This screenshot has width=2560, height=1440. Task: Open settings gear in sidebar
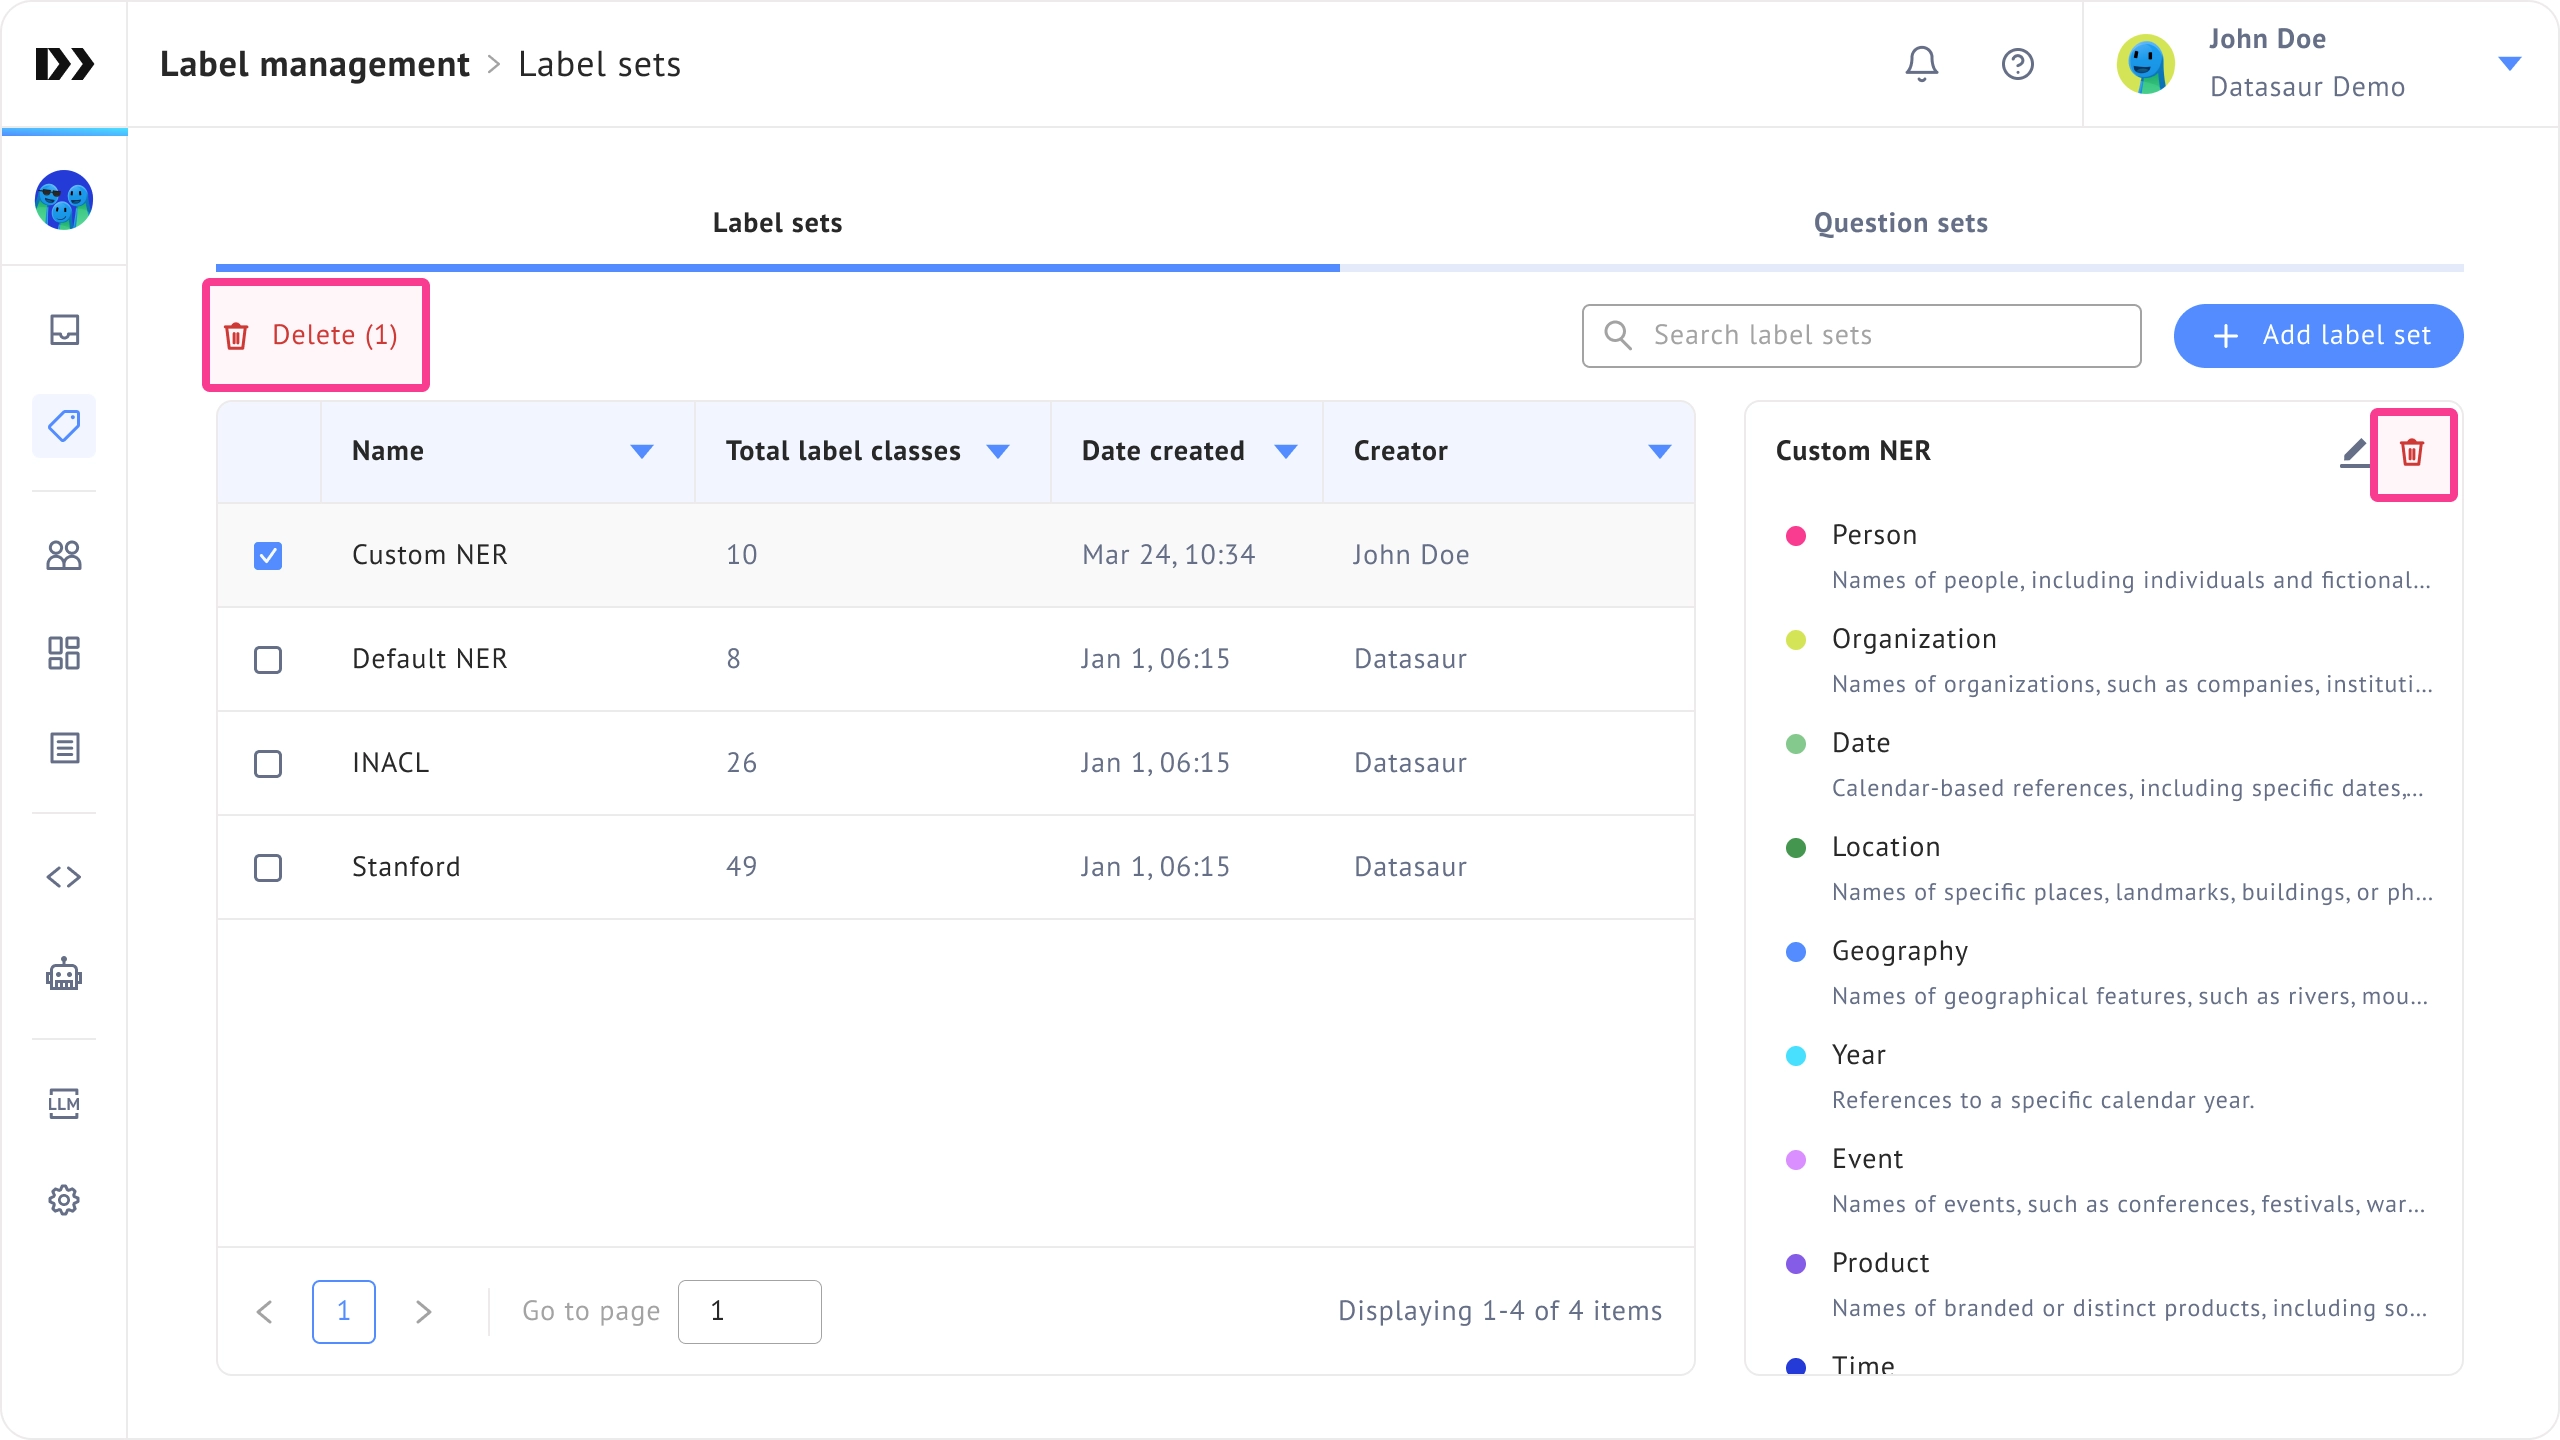pos(64,1200)
